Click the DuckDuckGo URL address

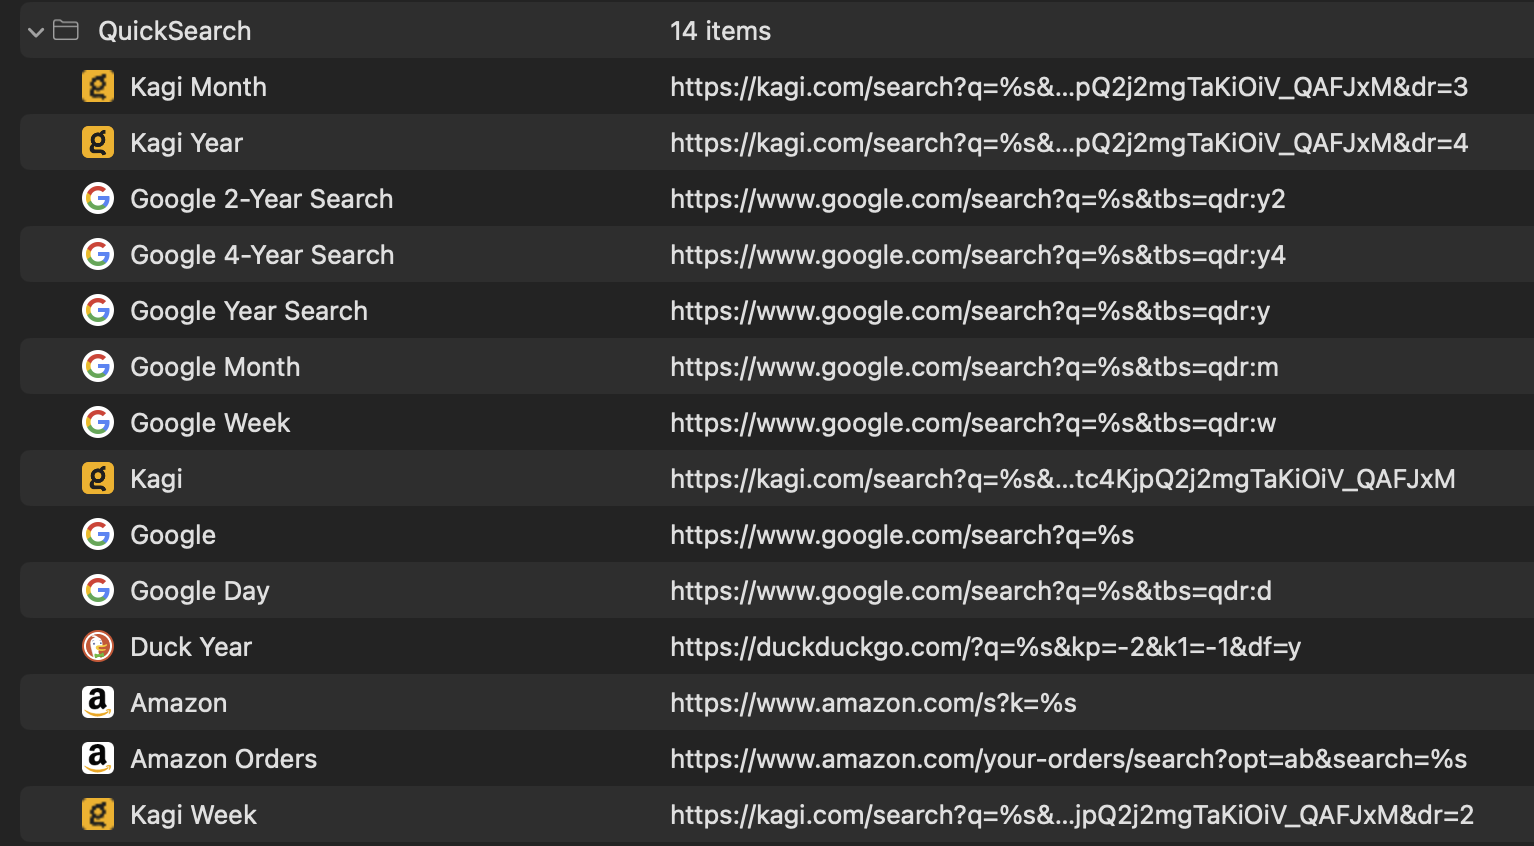click(985, 647)
